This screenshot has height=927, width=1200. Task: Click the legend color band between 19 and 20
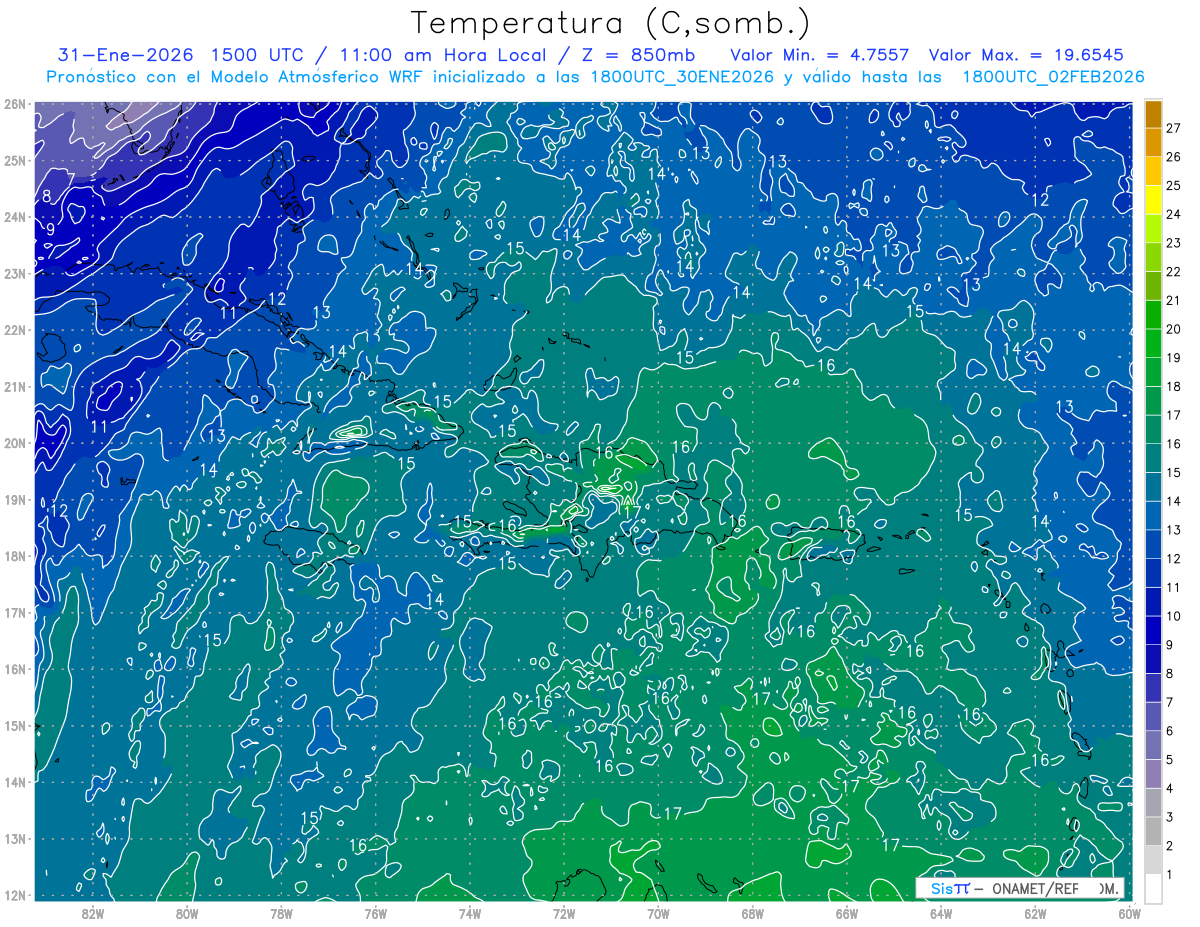(1152, 343)
